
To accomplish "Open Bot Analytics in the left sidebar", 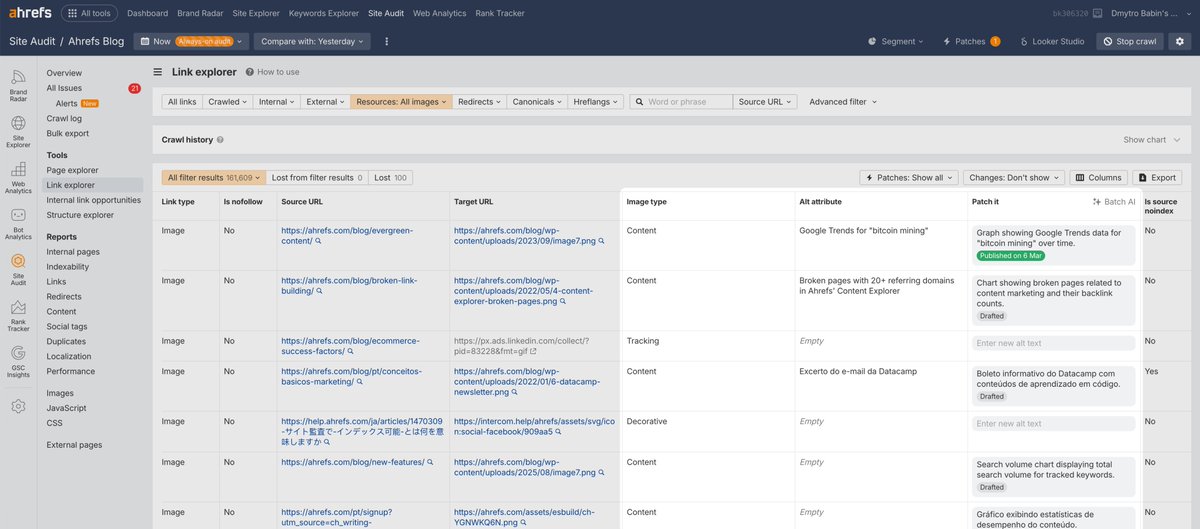I will click(x=18, y=224).
